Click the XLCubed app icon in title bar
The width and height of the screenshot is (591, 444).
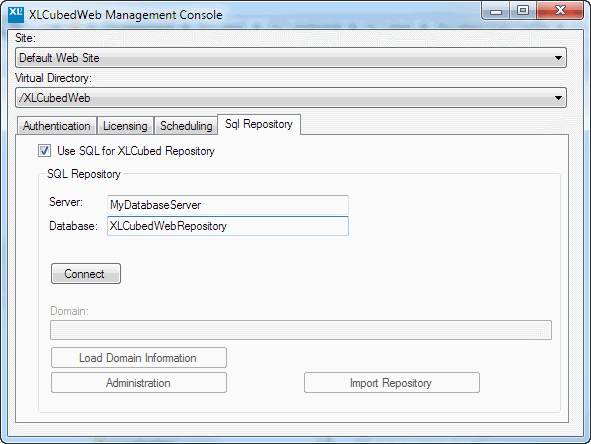[16, 14]
